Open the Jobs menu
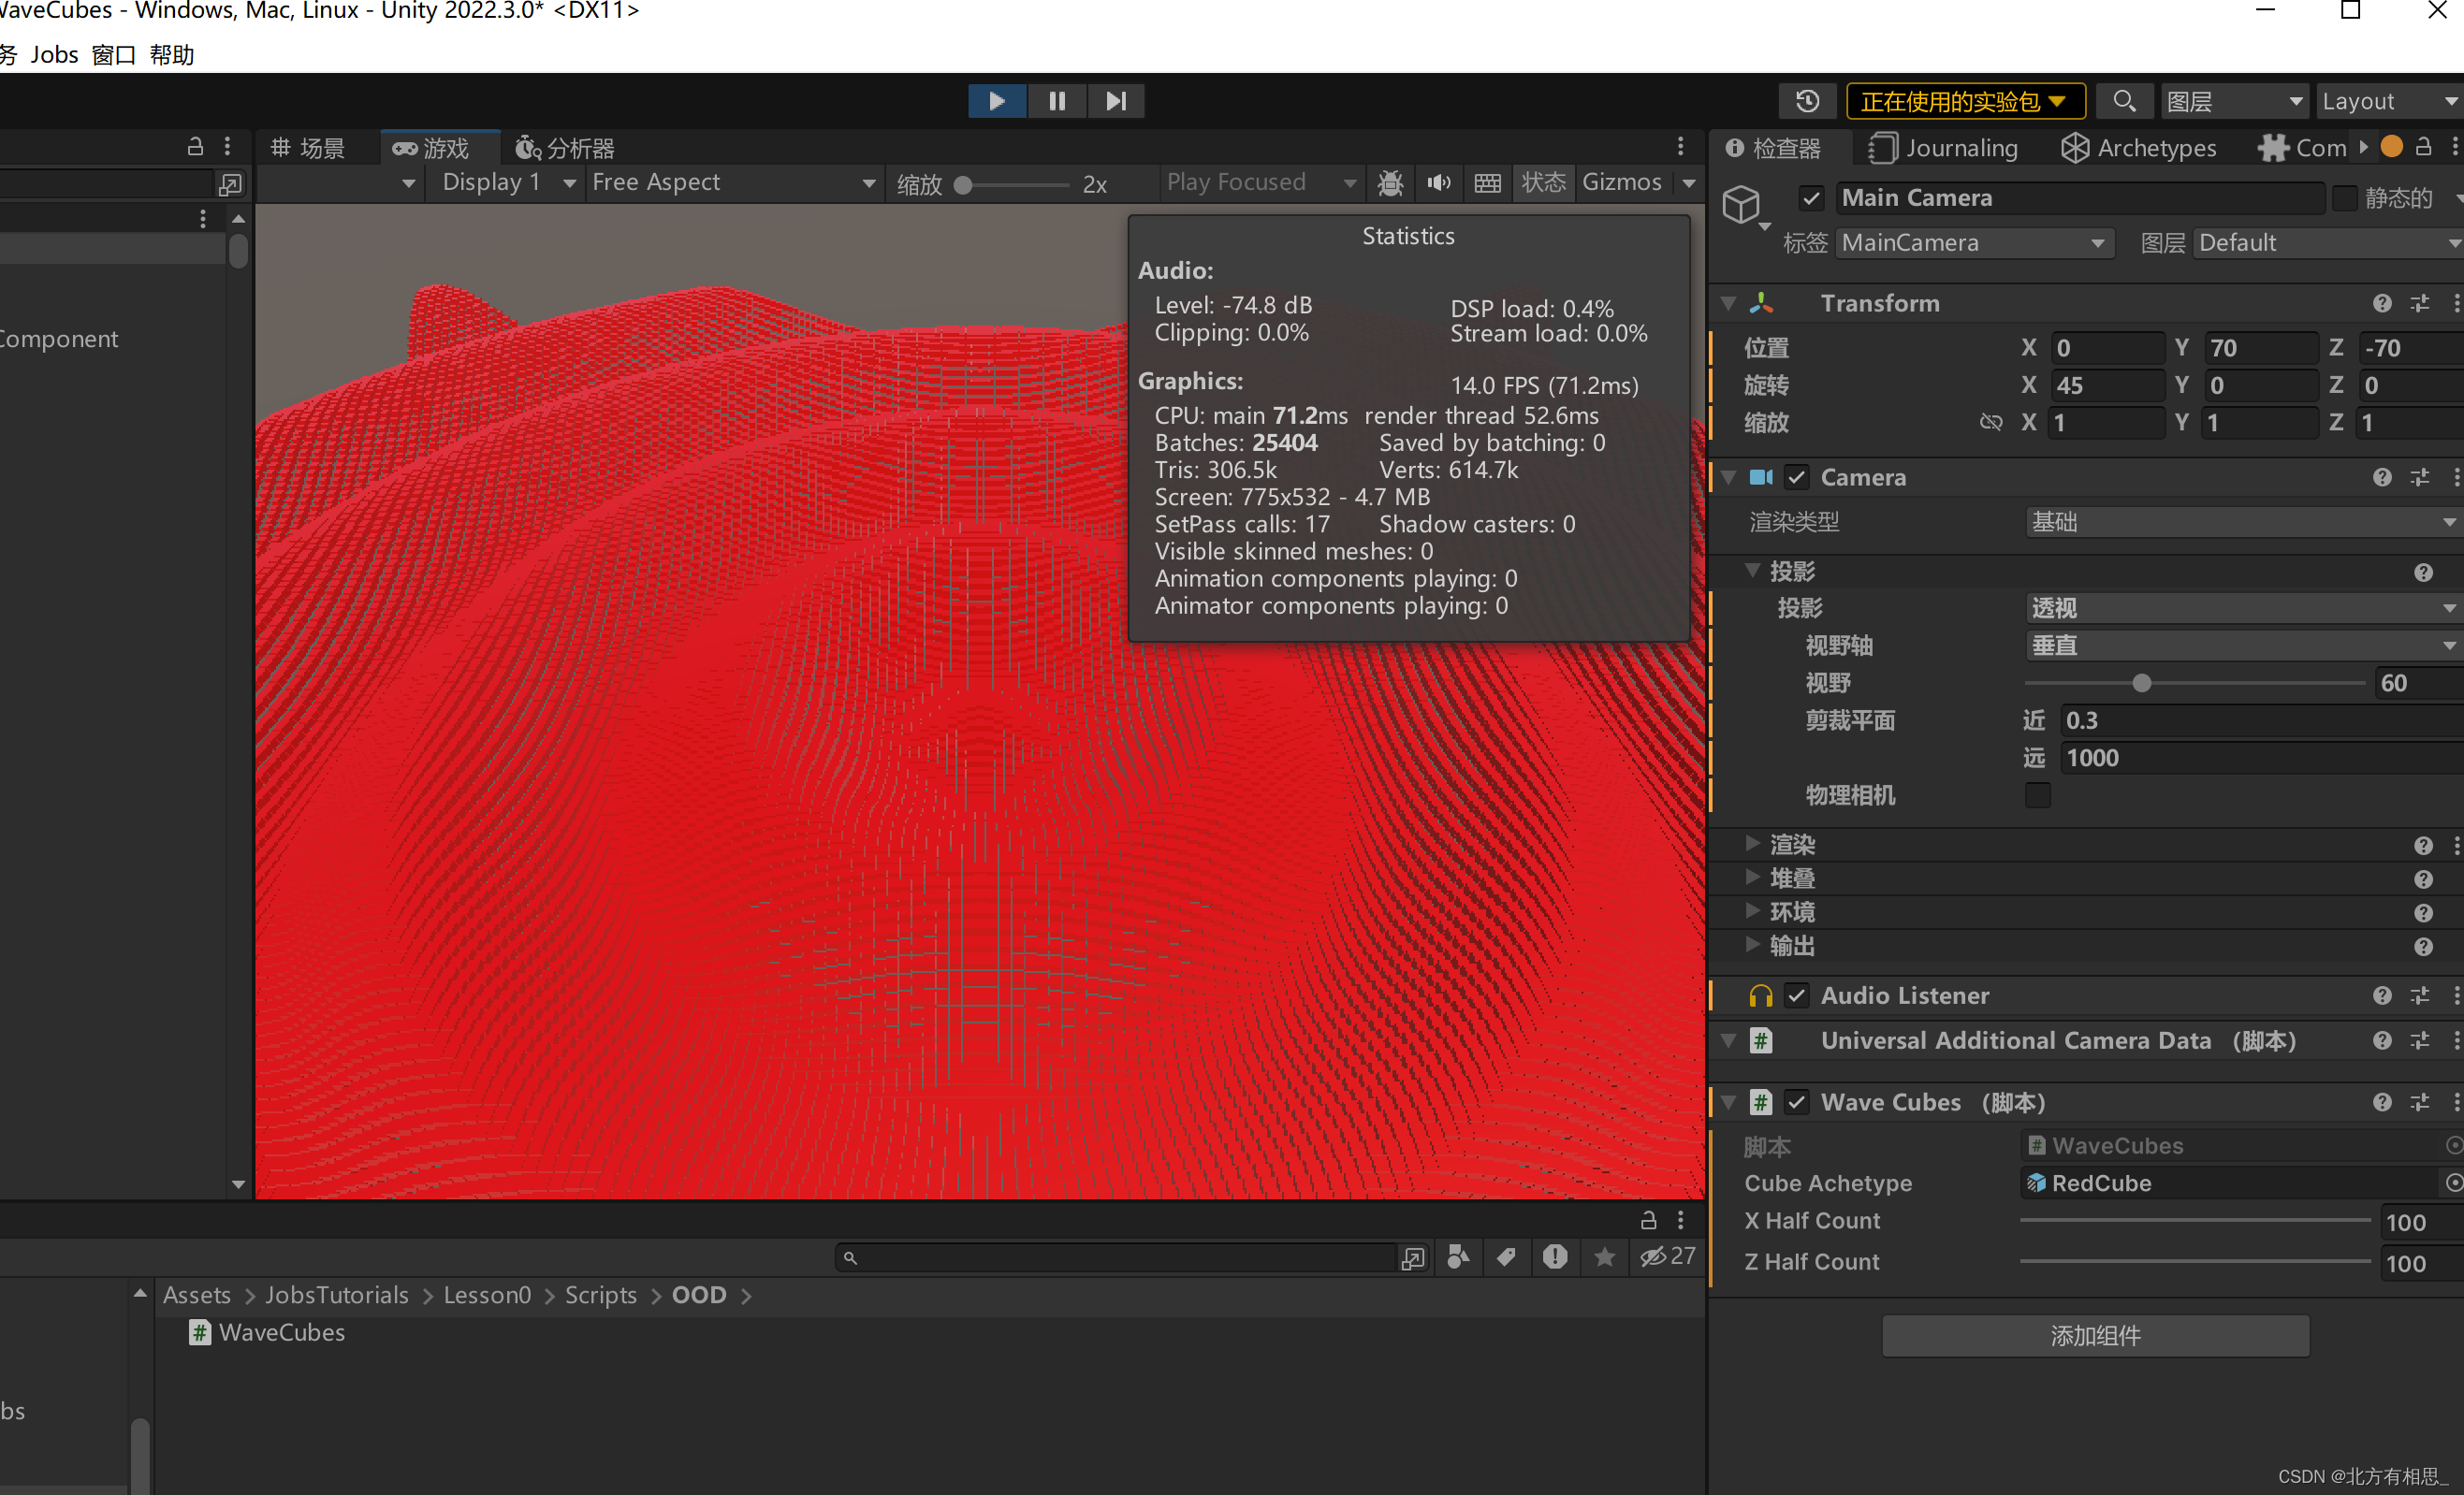Image resolution: width=2464 pixels, height=1495 pixels. (x=54, y=55)
